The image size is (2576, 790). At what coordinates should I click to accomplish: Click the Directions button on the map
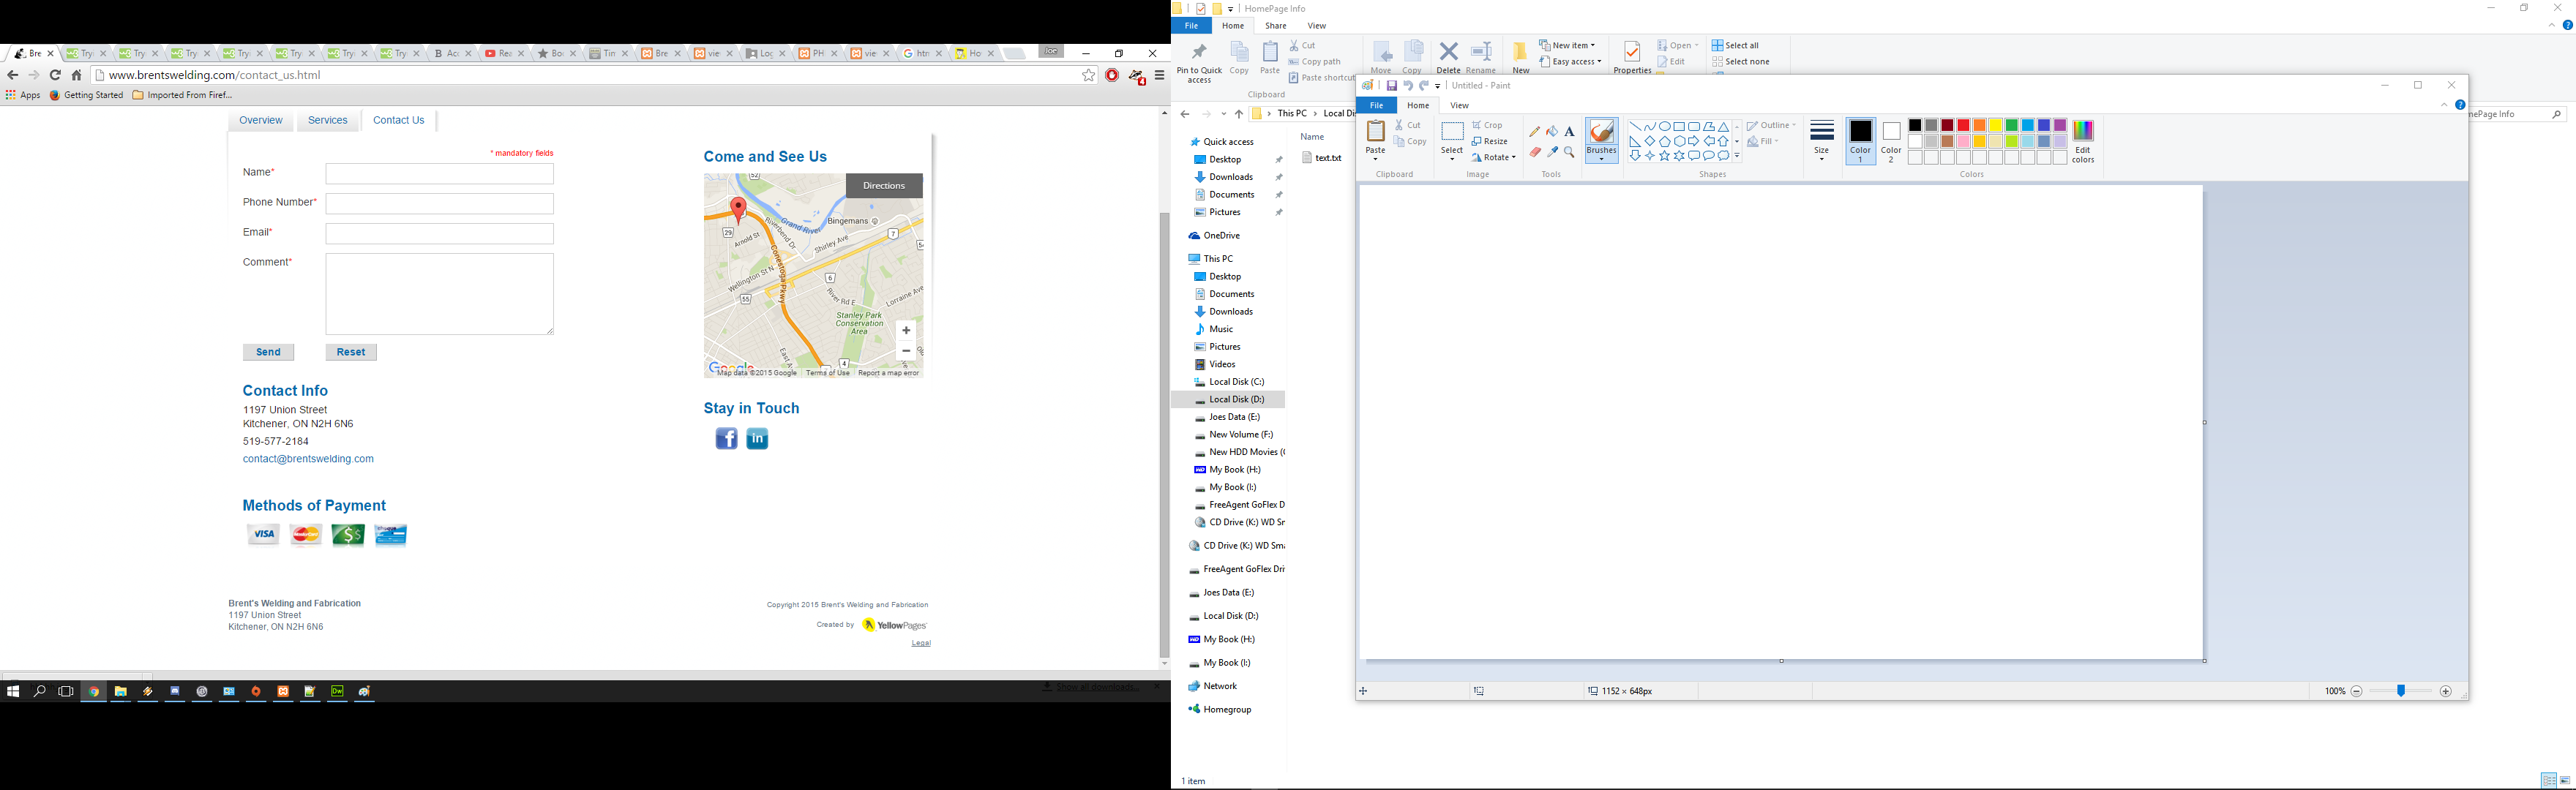(884, 186)
